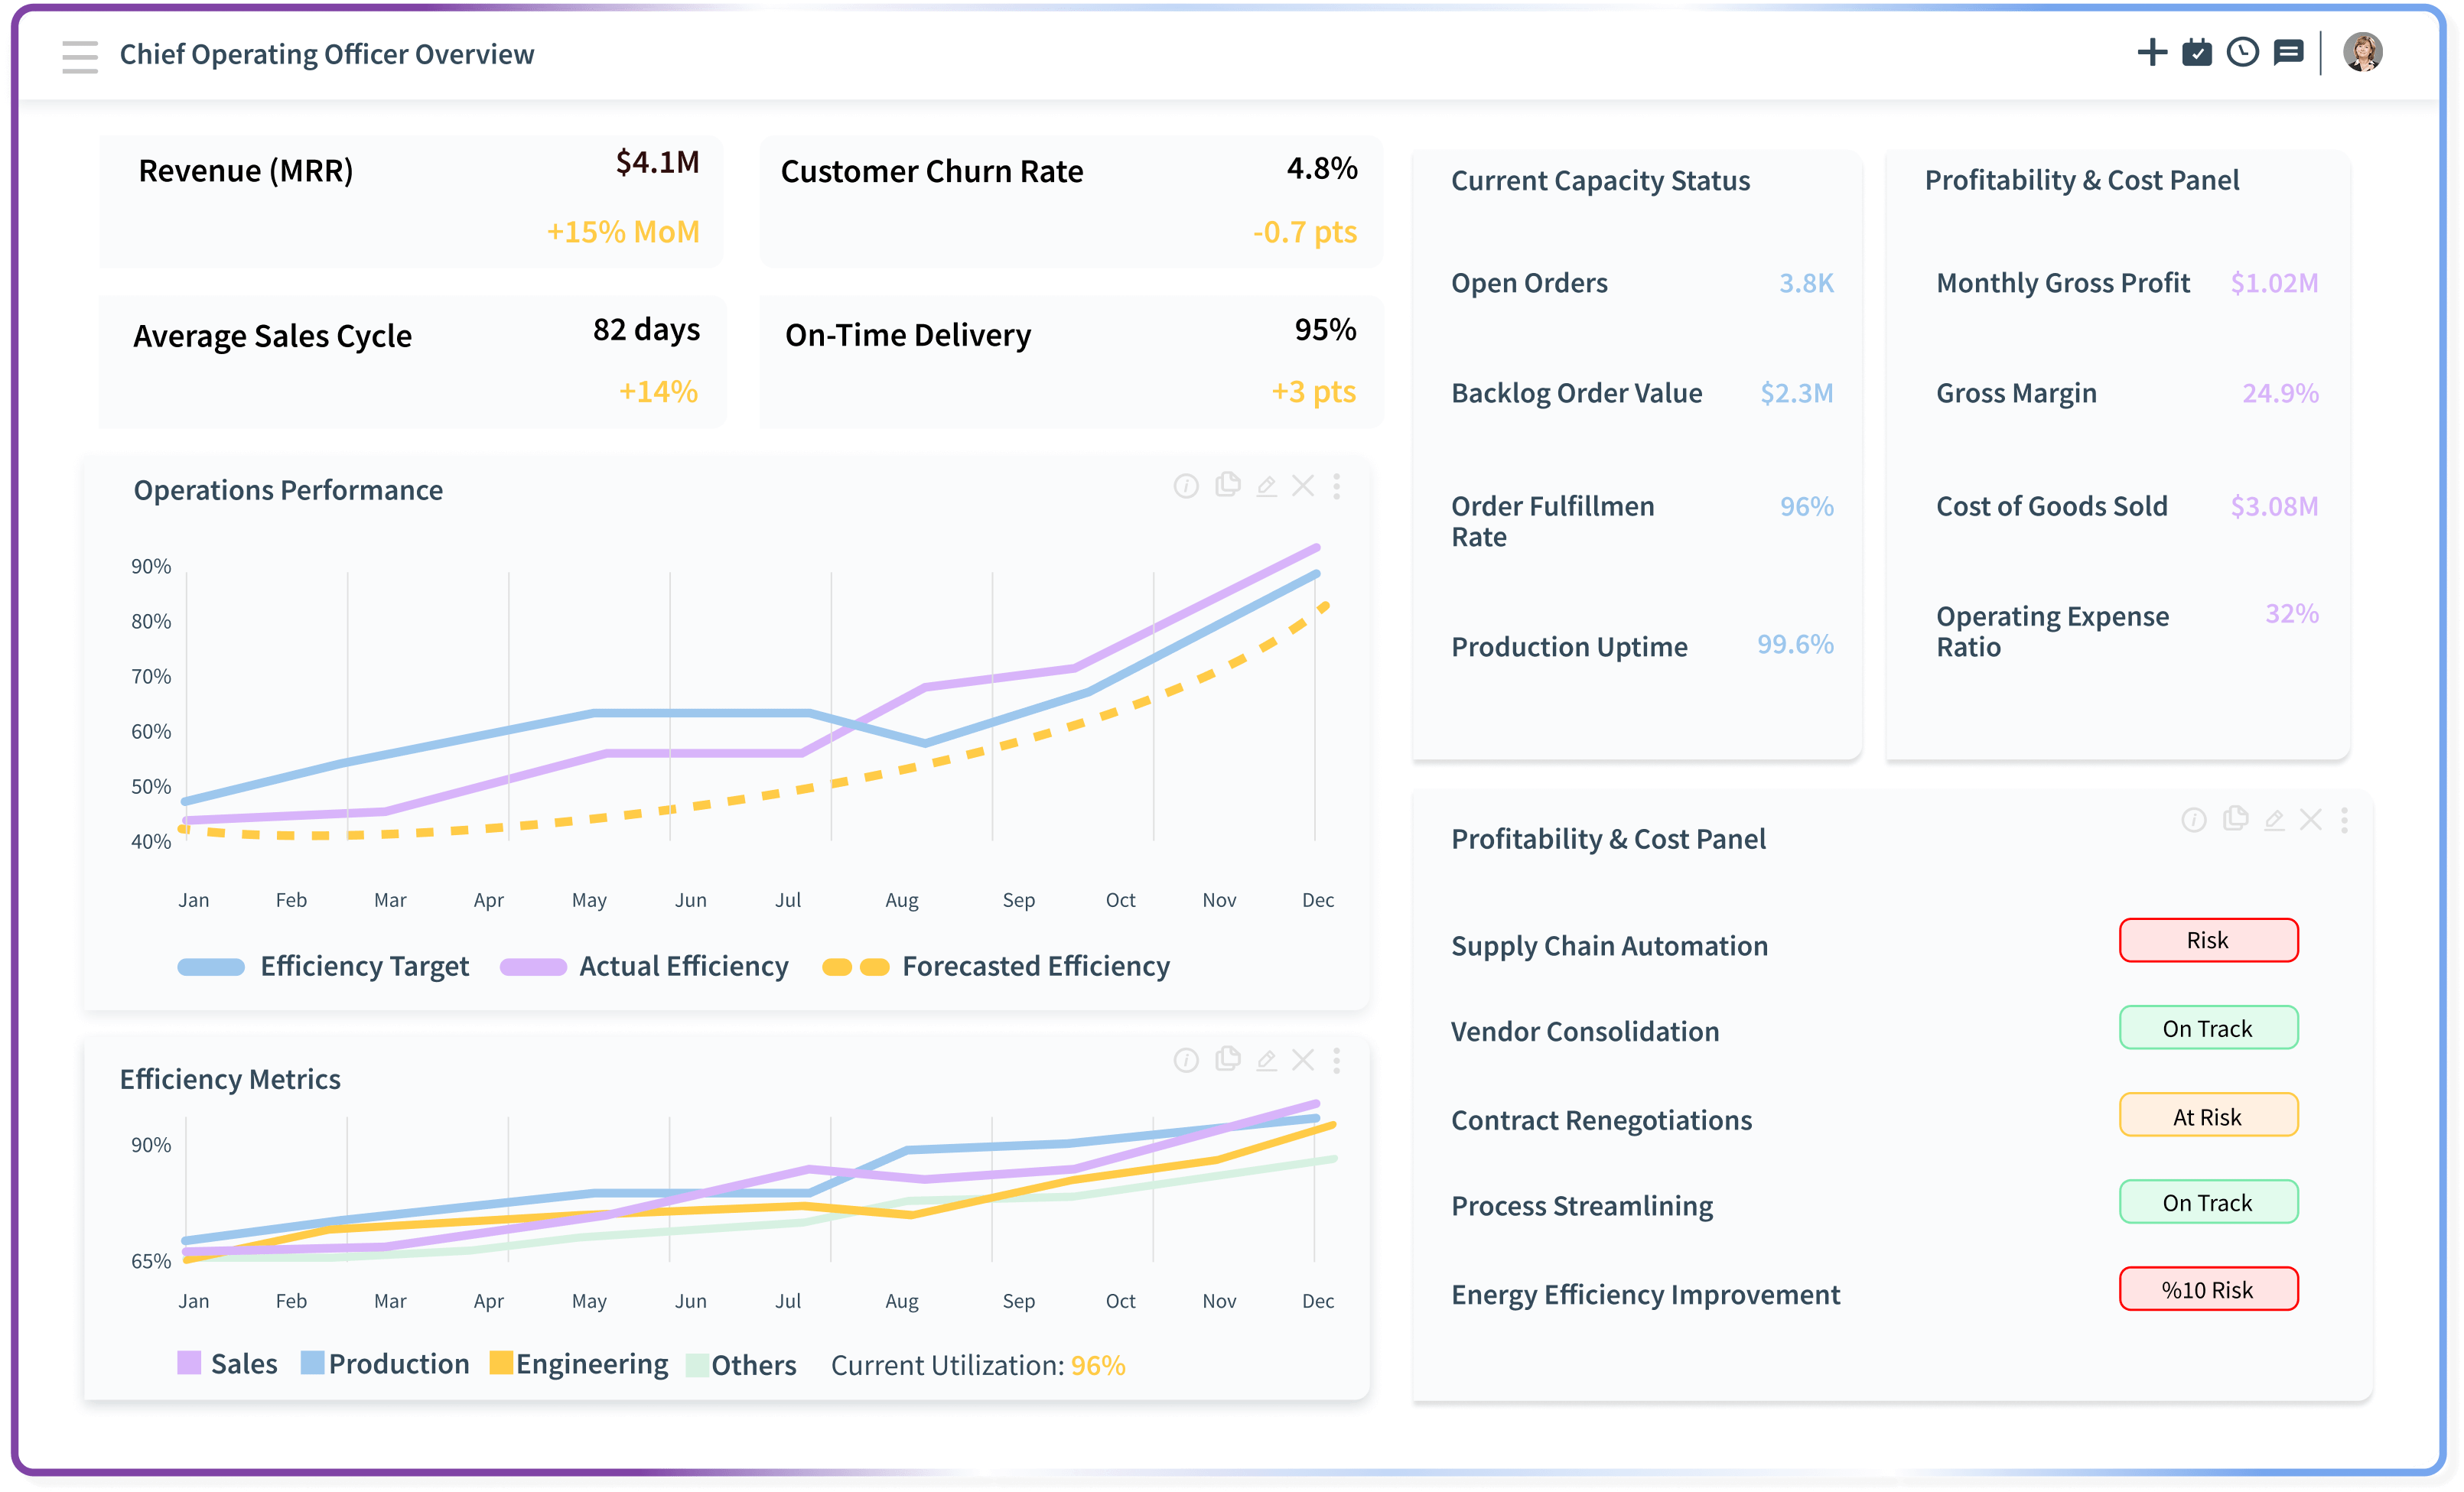Click Supply Chain Automation Risk badge
The image size is (2464, 1492).
(2208, 941)
